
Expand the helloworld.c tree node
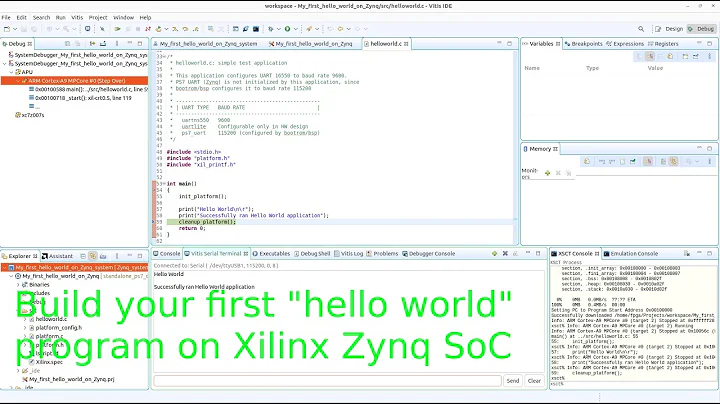[x=25, y=319]
